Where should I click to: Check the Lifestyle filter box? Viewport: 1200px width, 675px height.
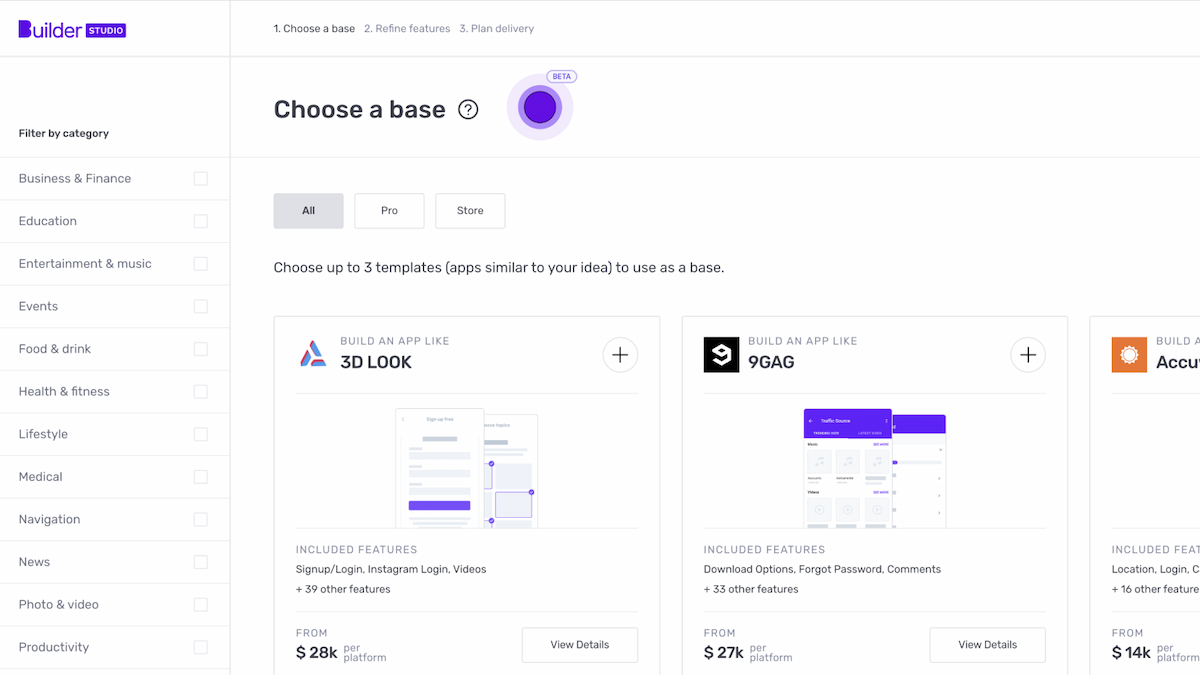point(201,434)
